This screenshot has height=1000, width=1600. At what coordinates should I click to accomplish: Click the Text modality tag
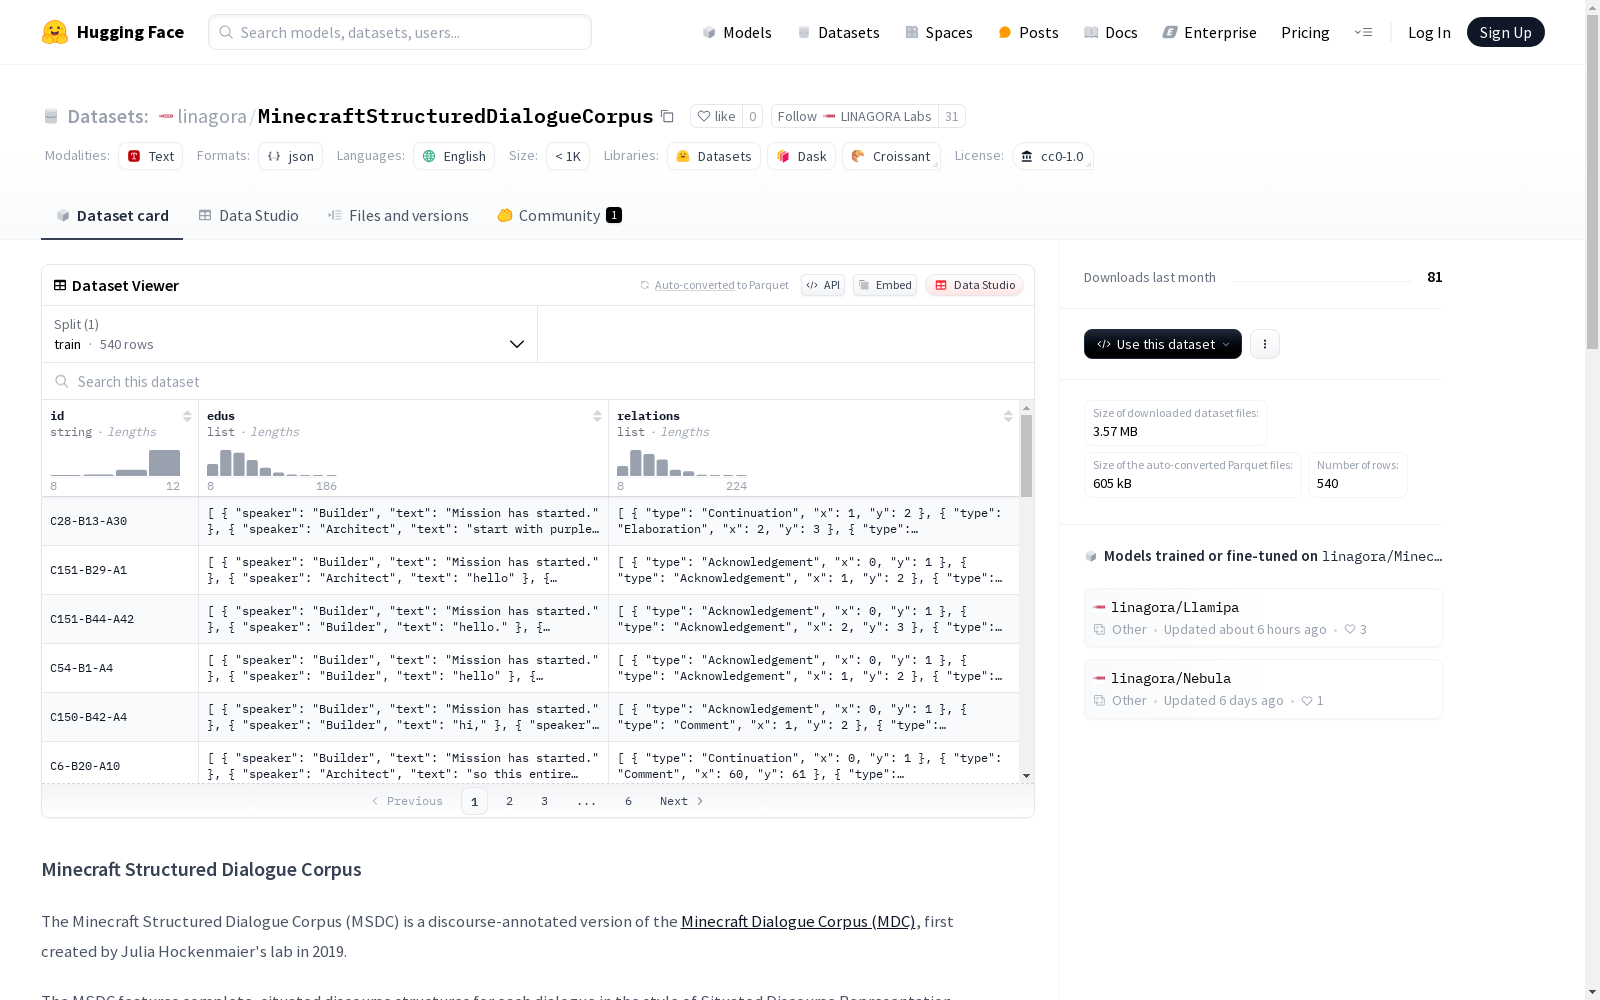click(x=150, y=156)
